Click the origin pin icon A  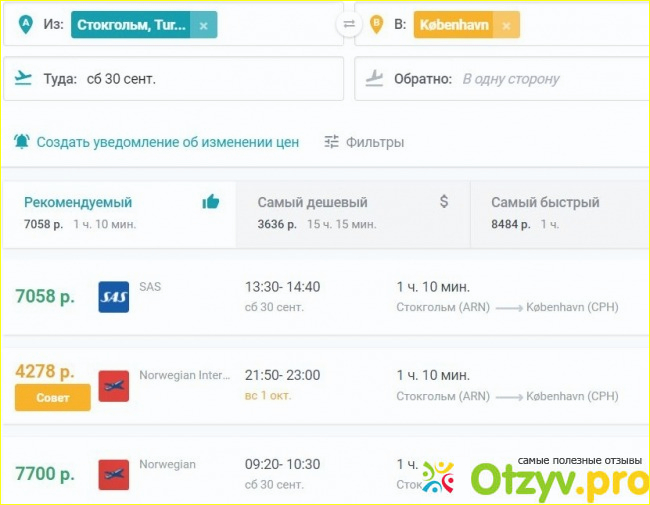tap(24, 24)
